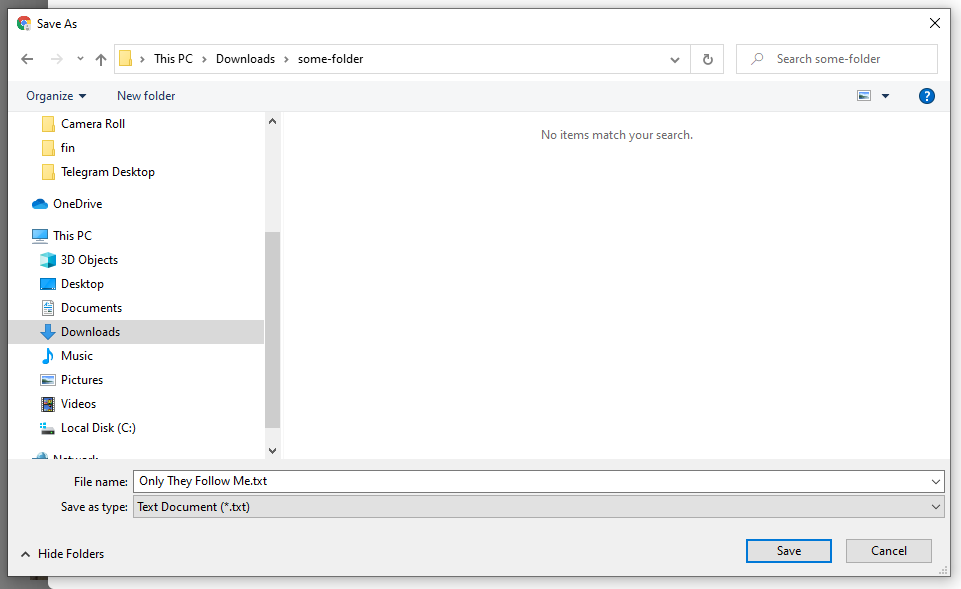Click the Local Disk drive icon
Image resolution: width=961 pixels, height=589 pixels.
48,428
